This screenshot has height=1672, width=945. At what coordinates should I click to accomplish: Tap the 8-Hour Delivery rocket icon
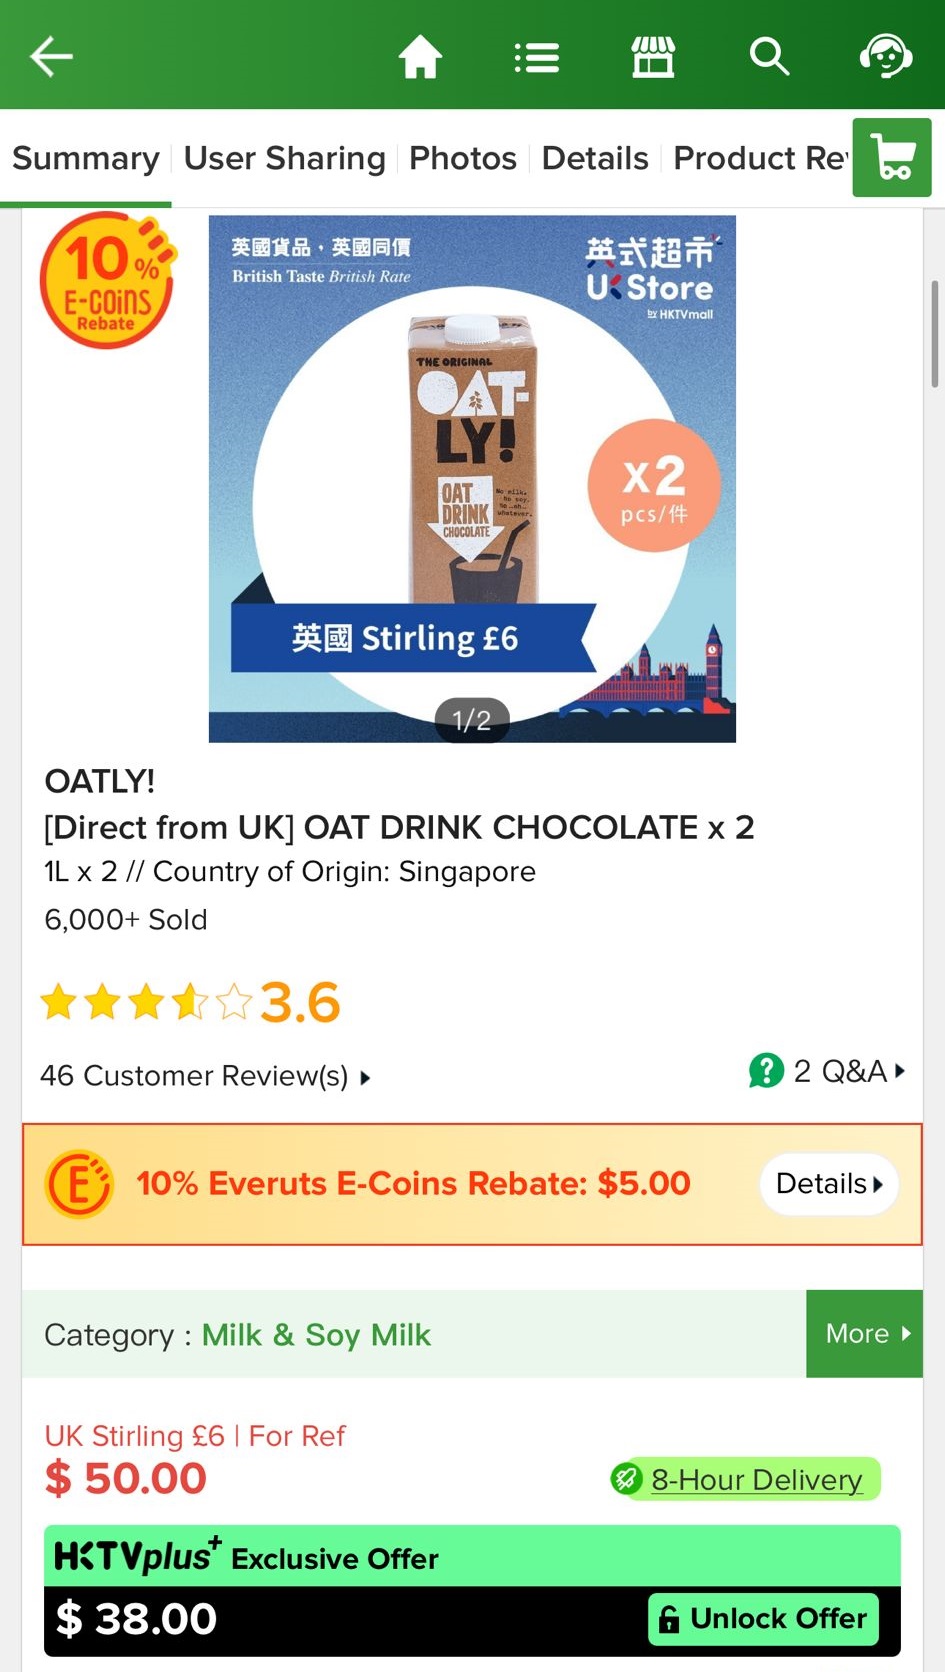coord(627,1478)
